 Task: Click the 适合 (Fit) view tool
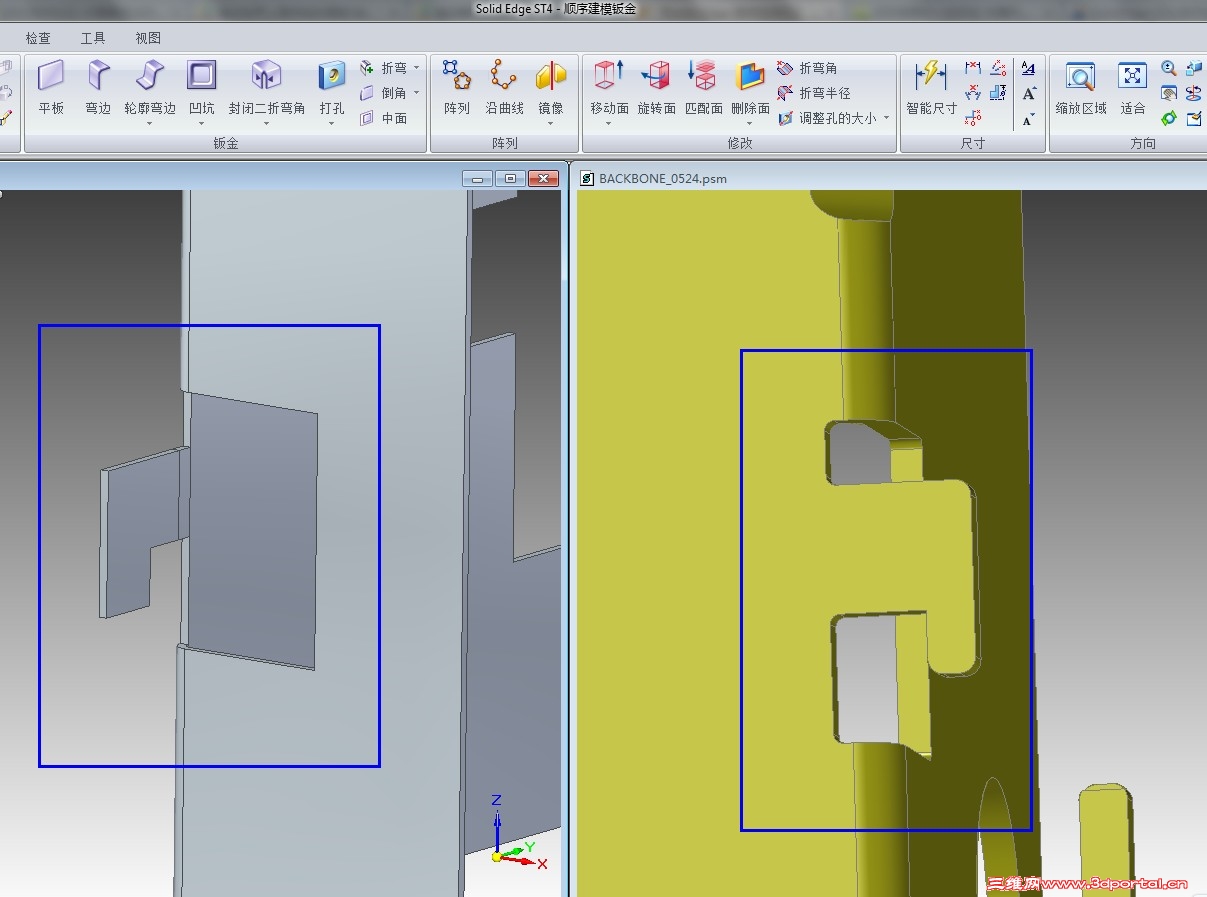1132,87
